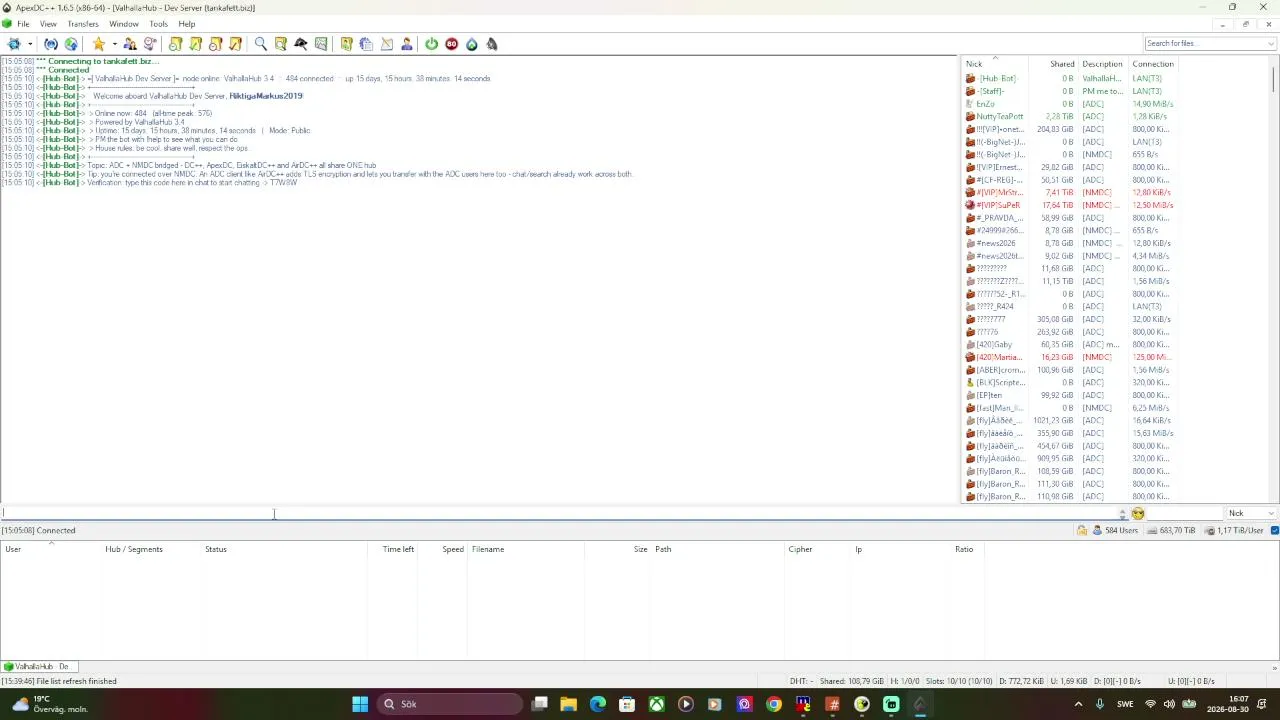This screenshot has width=1280, height=720.
Task: Open the Window menu
Action: 124,24
